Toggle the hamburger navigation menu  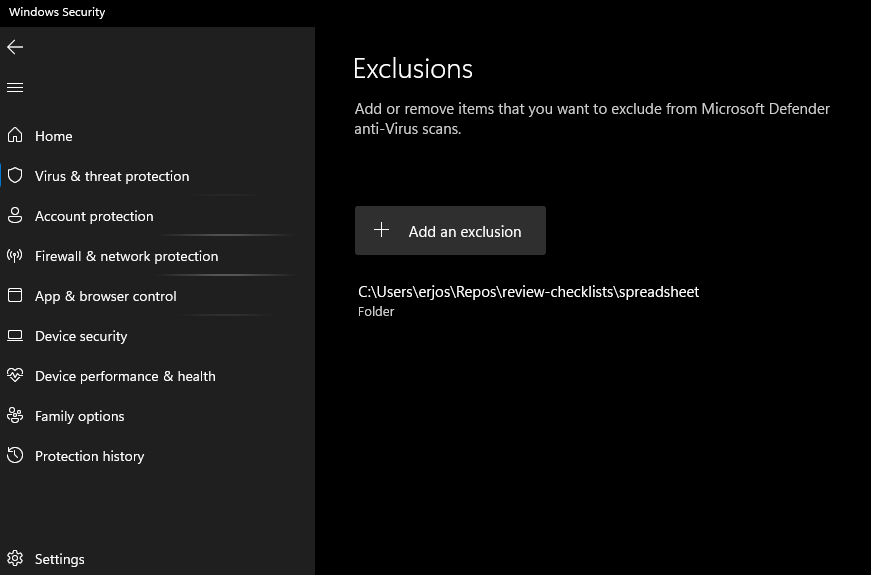tap(15, 87)
